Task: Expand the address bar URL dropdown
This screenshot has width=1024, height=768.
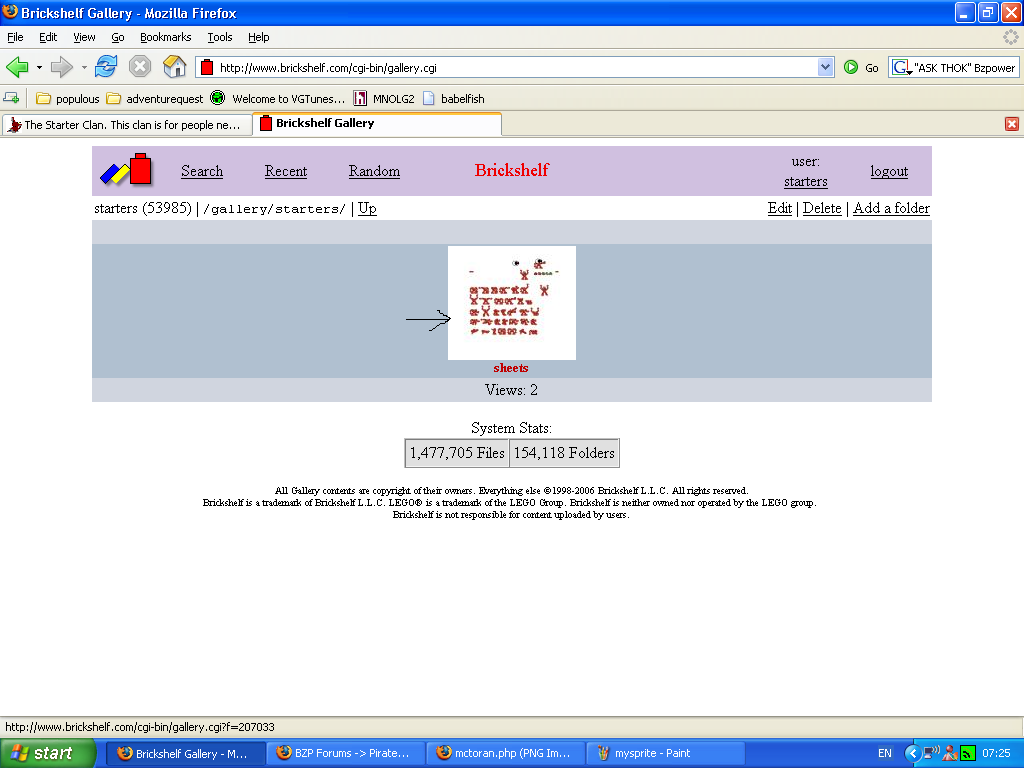Action: (x=825, y=67)
